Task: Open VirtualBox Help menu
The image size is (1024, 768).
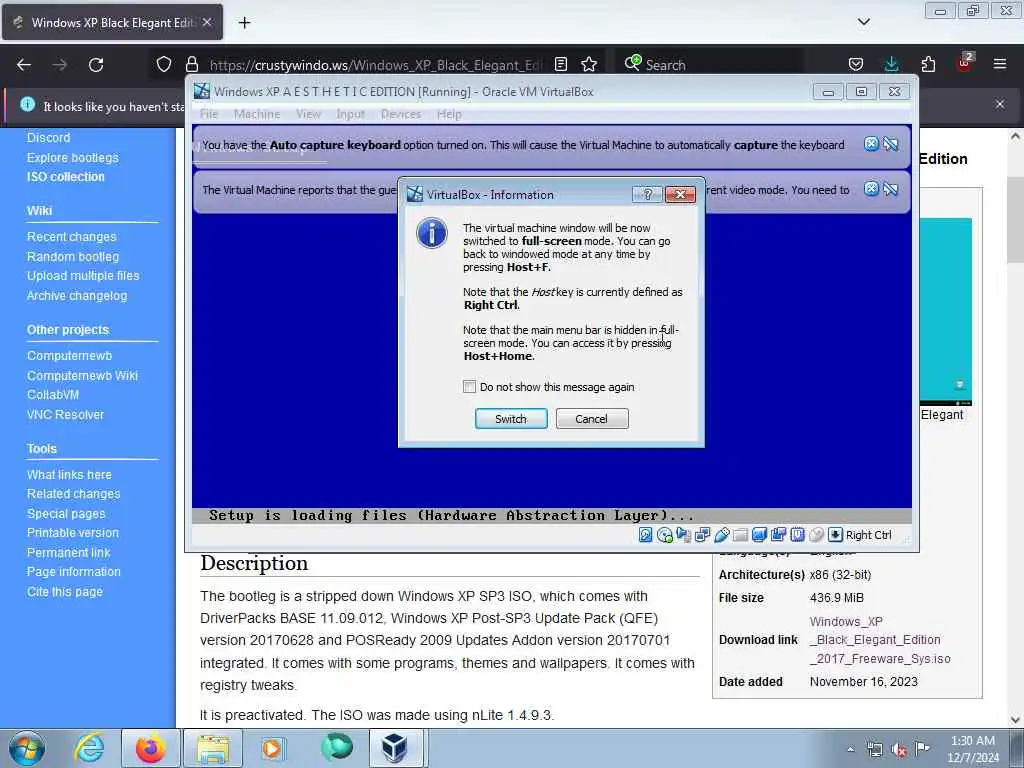Action: (x=449, y=114)
